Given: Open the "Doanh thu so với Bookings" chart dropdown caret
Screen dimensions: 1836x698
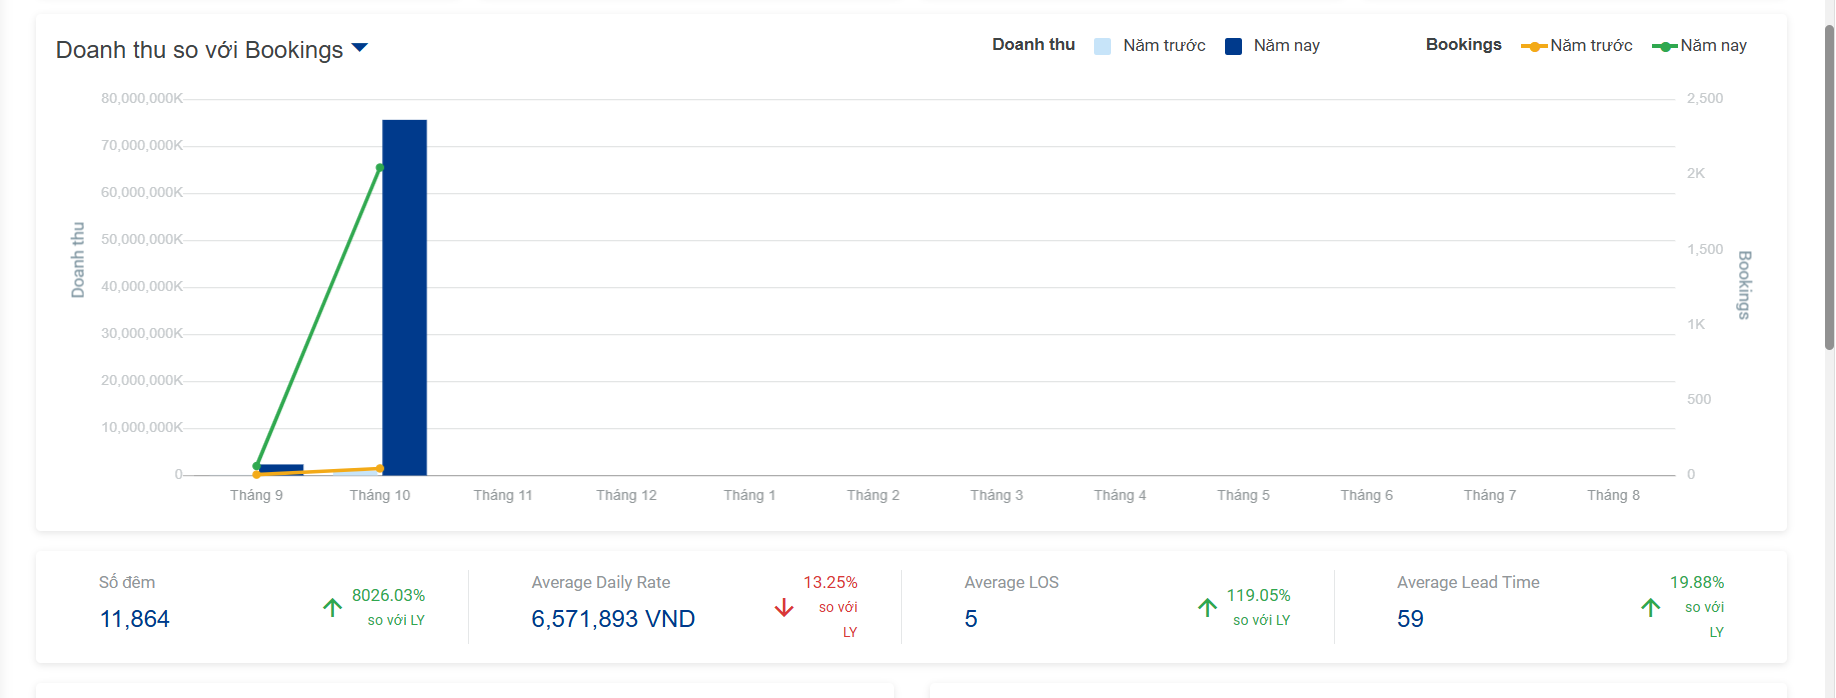Looking at the screenshot, I should coord(360,48).
